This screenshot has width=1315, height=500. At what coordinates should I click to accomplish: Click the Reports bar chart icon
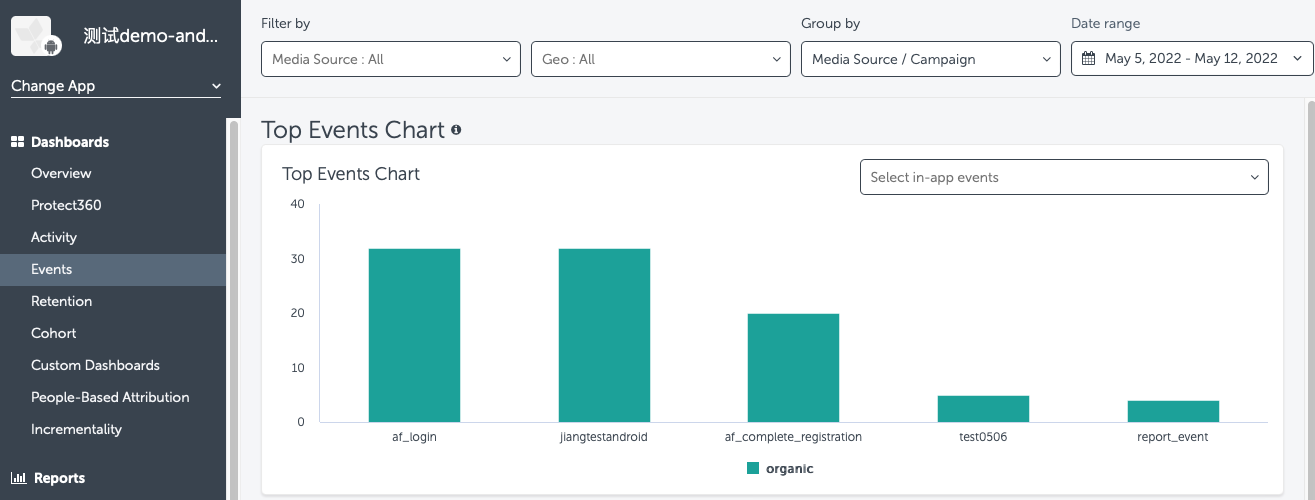pyautogui.click(x=17, y=478)
